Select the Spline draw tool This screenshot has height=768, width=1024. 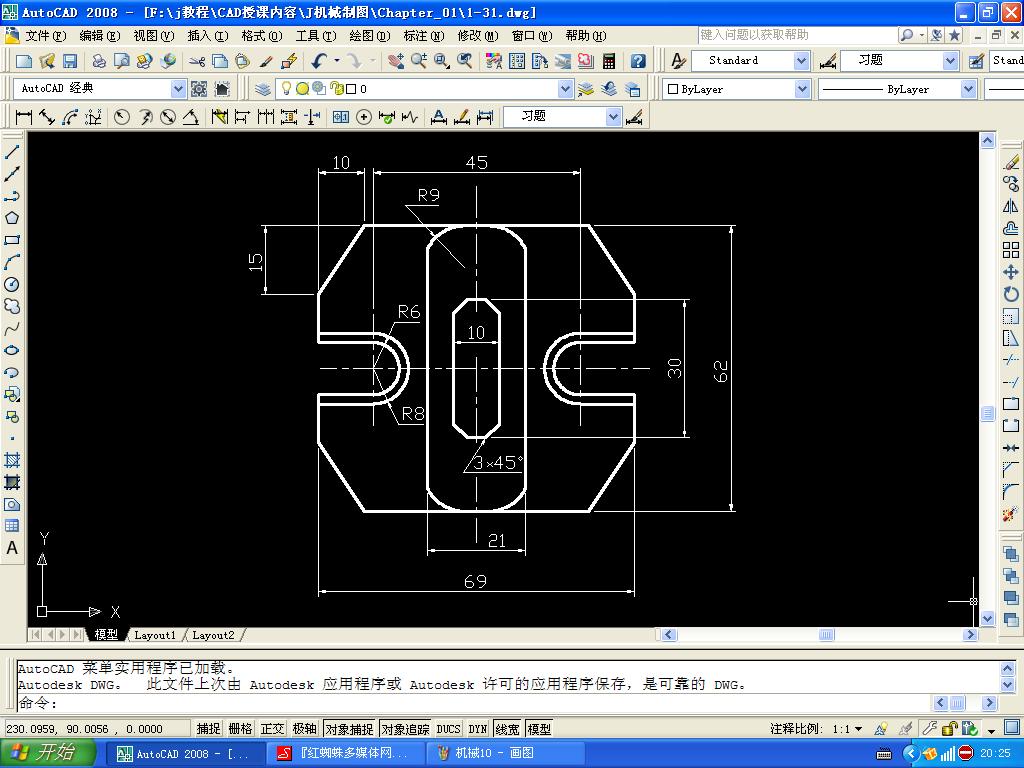(12, 328)
